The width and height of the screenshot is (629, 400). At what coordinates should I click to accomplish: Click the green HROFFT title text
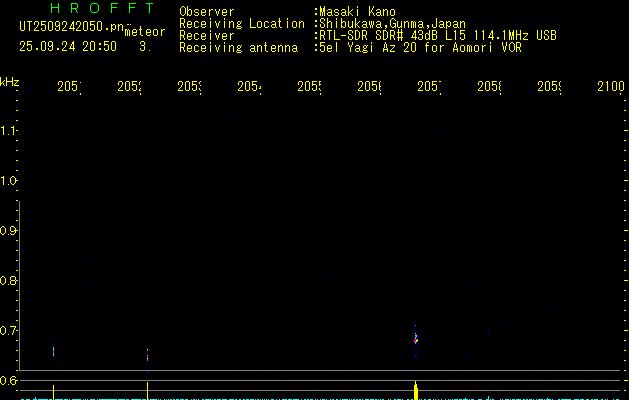[x=103, y=8]
